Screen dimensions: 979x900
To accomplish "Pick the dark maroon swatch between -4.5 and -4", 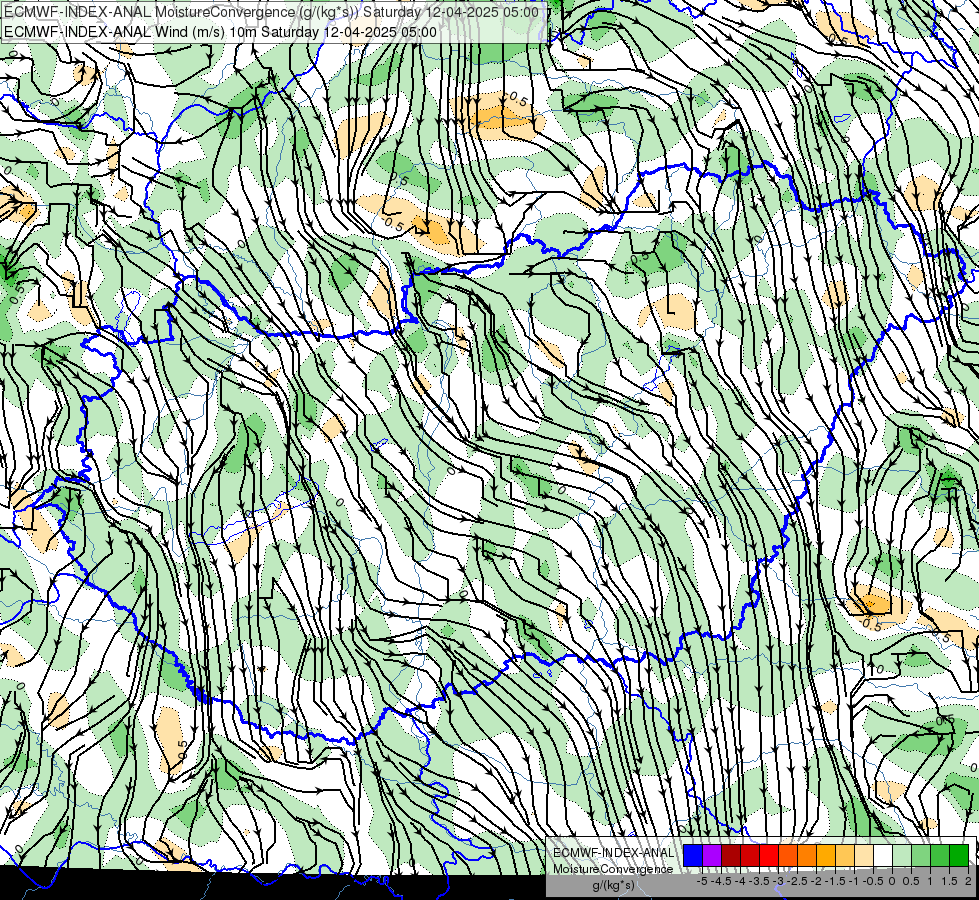I will click(x=731, y=855).
